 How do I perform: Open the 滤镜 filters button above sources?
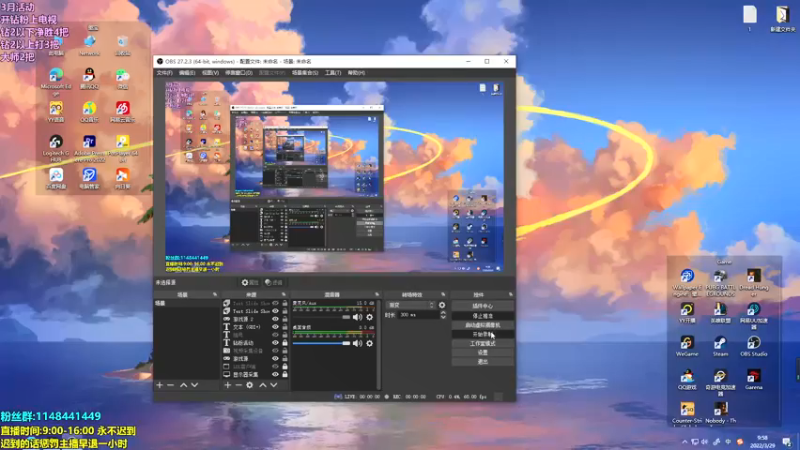point(274,283)
